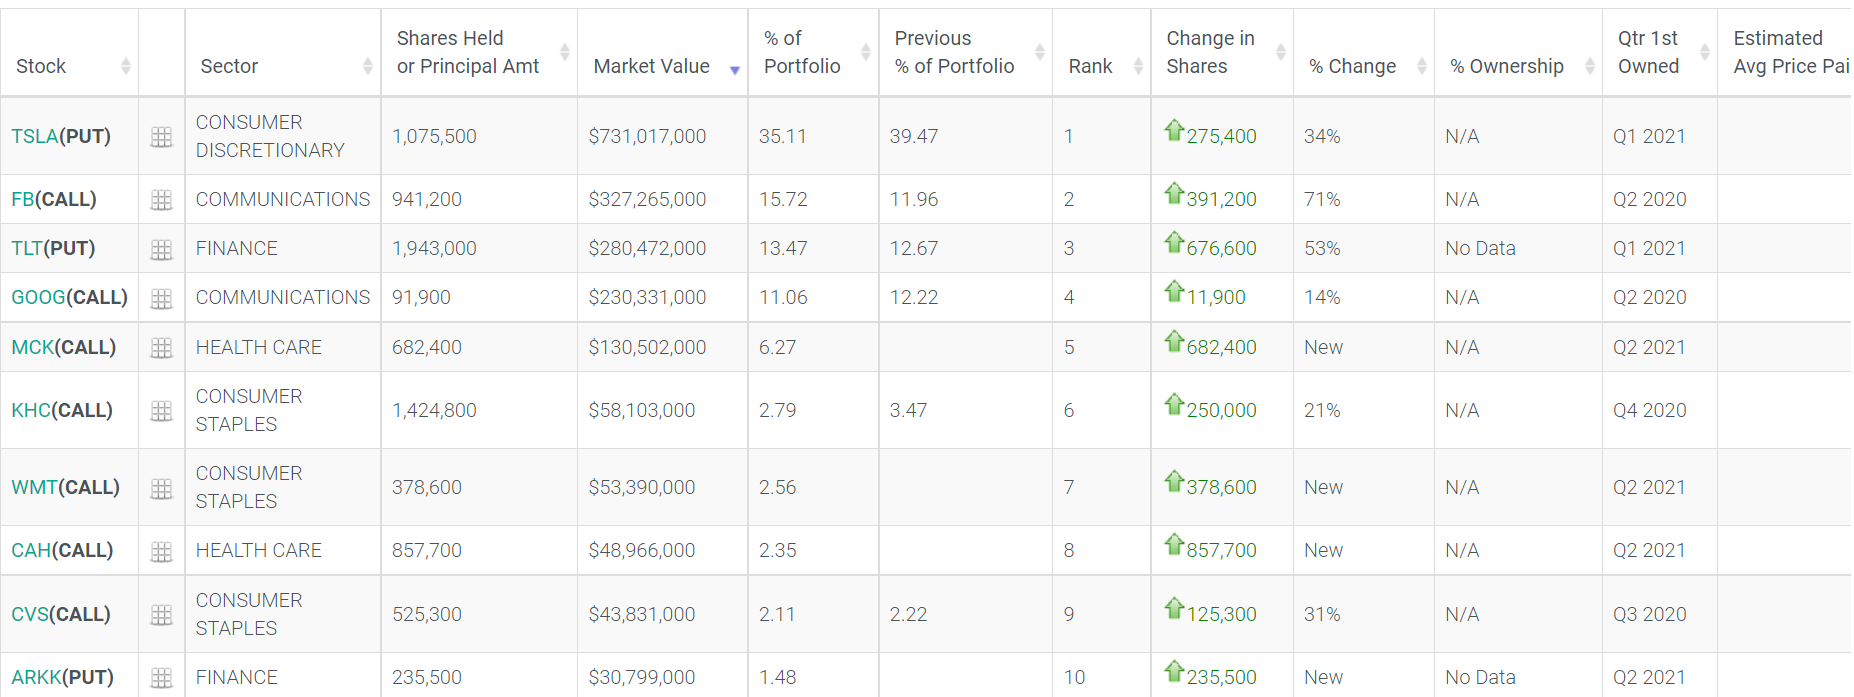This screenshot has height=697, width=1854.
Task: Click the table icon next to TLT(PUT)
Action: click(161, 249)
